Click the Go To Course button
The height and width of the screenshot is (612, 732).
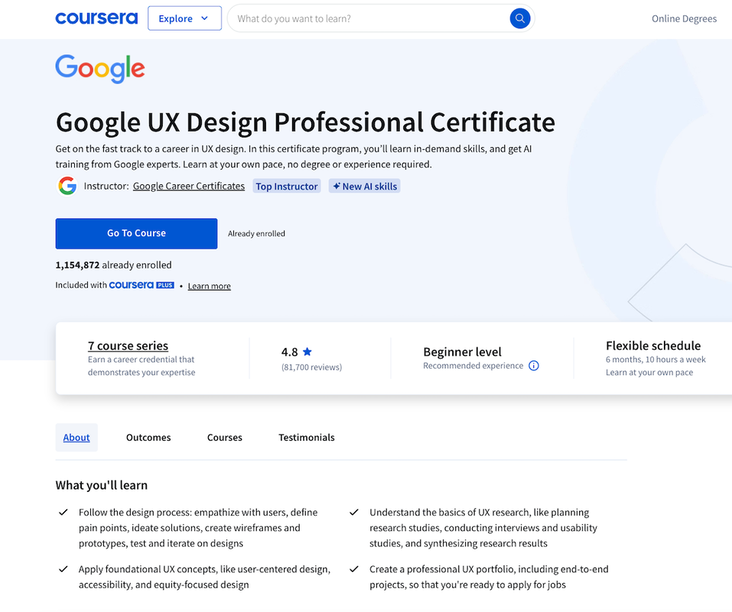[136, 233]
